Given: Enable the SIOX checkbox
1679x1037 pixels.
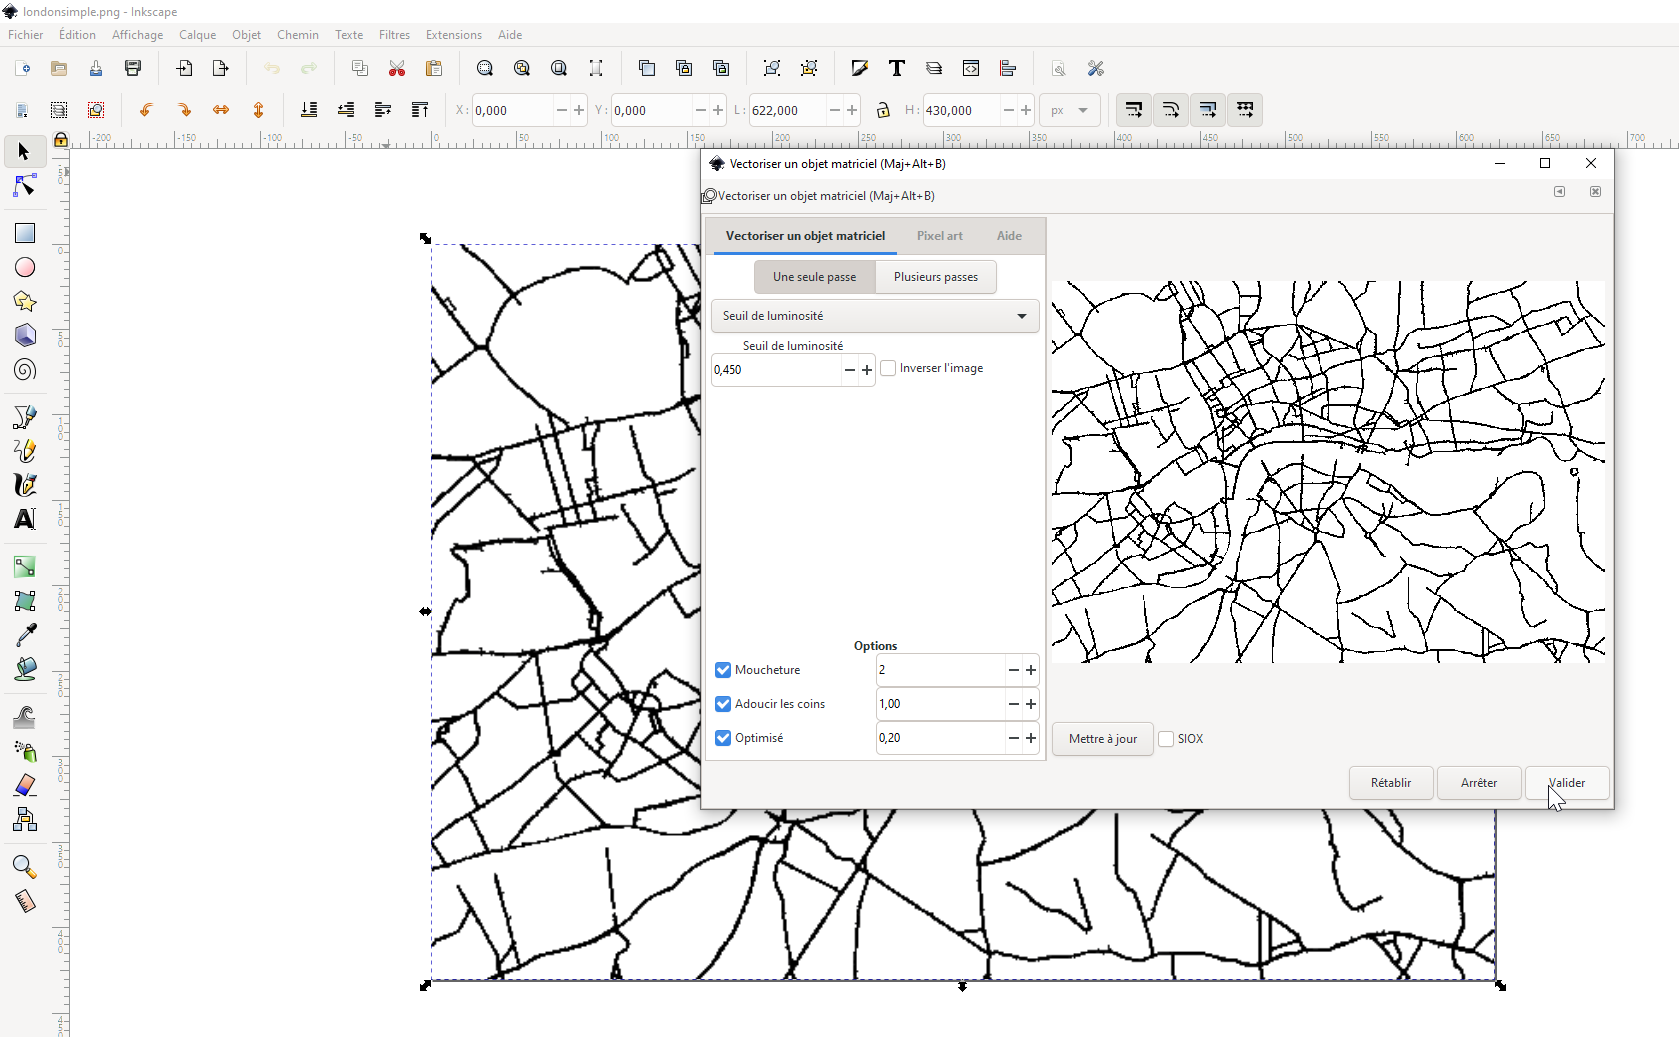Looking at the screenshot, I should (1166, 739).
